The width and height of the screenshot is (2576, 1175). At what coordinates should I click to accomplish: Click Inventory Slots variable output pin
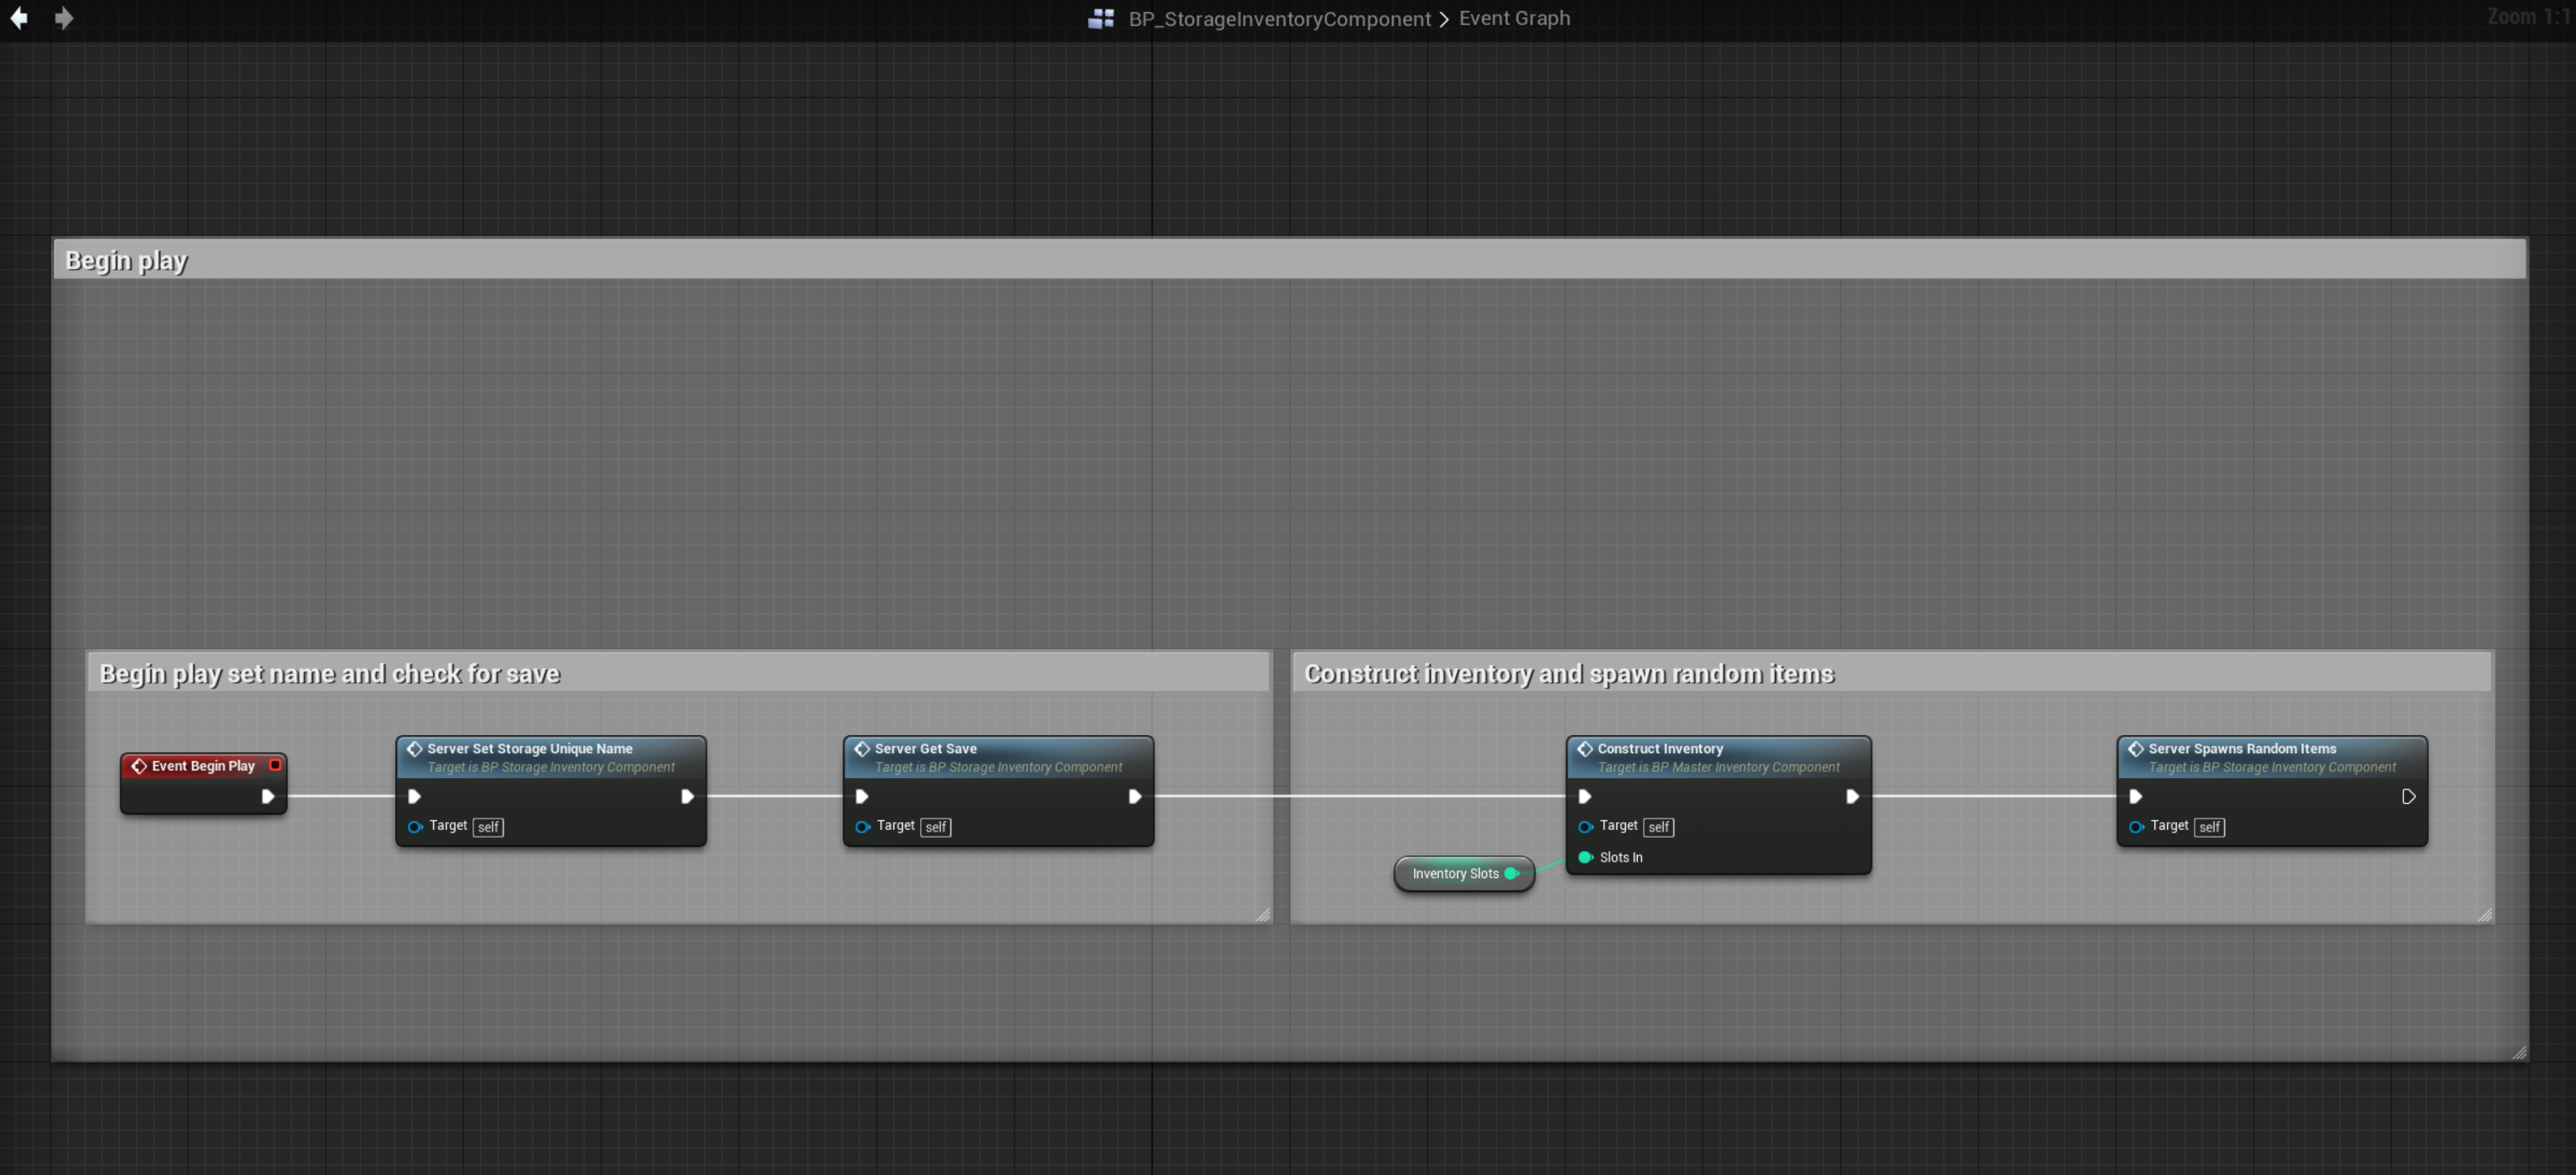point(1511,874)
